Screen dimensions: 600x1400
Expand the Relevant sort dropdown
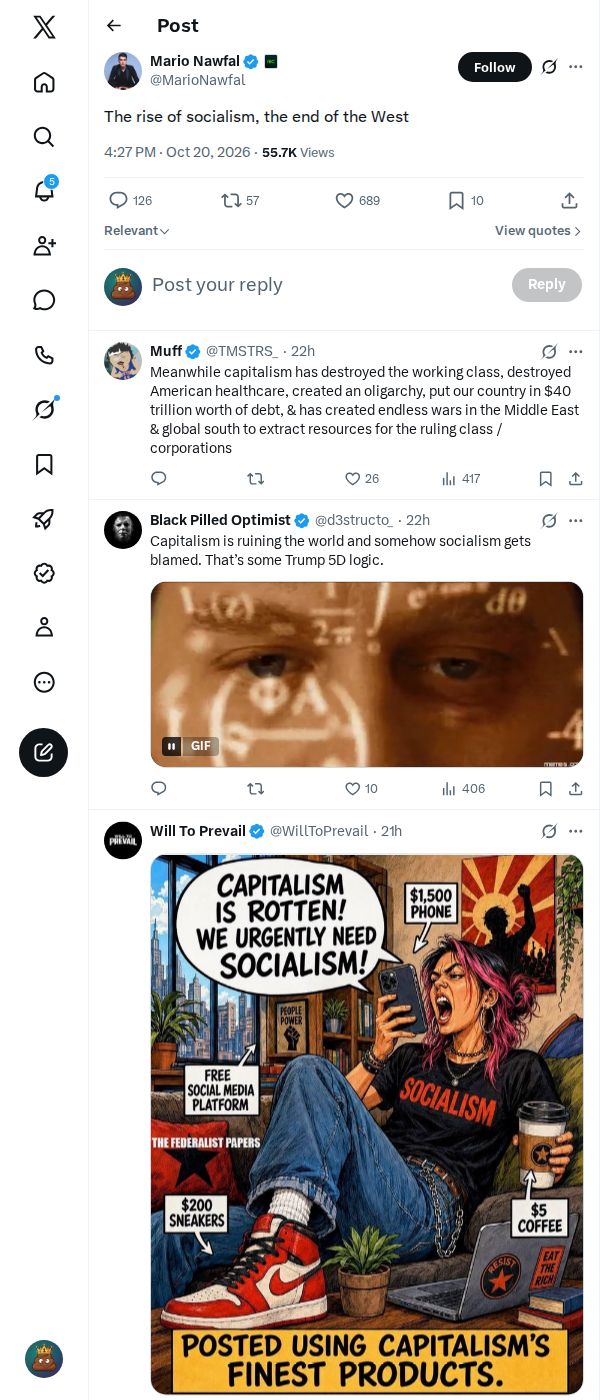(x=137, y=231)
